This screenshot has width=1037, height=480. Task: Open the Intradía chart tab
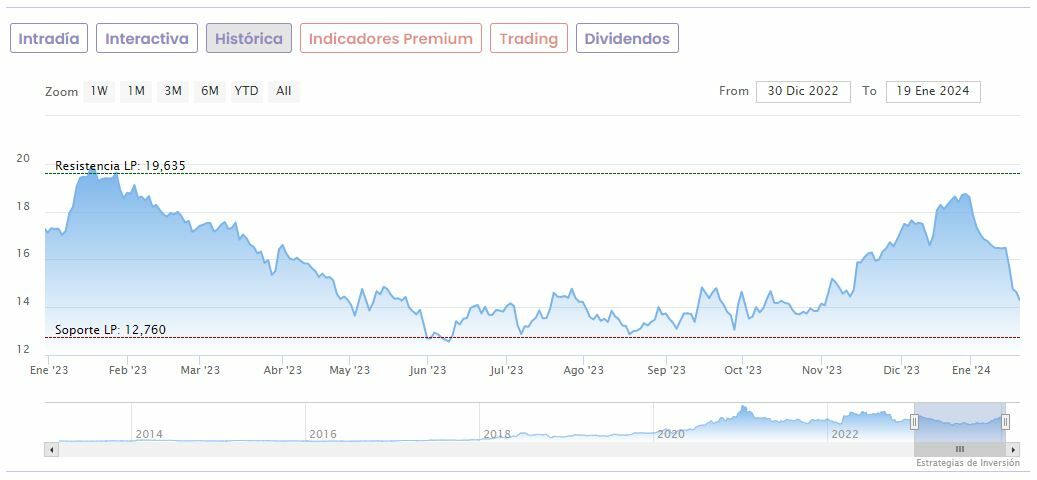click(49, 39)
